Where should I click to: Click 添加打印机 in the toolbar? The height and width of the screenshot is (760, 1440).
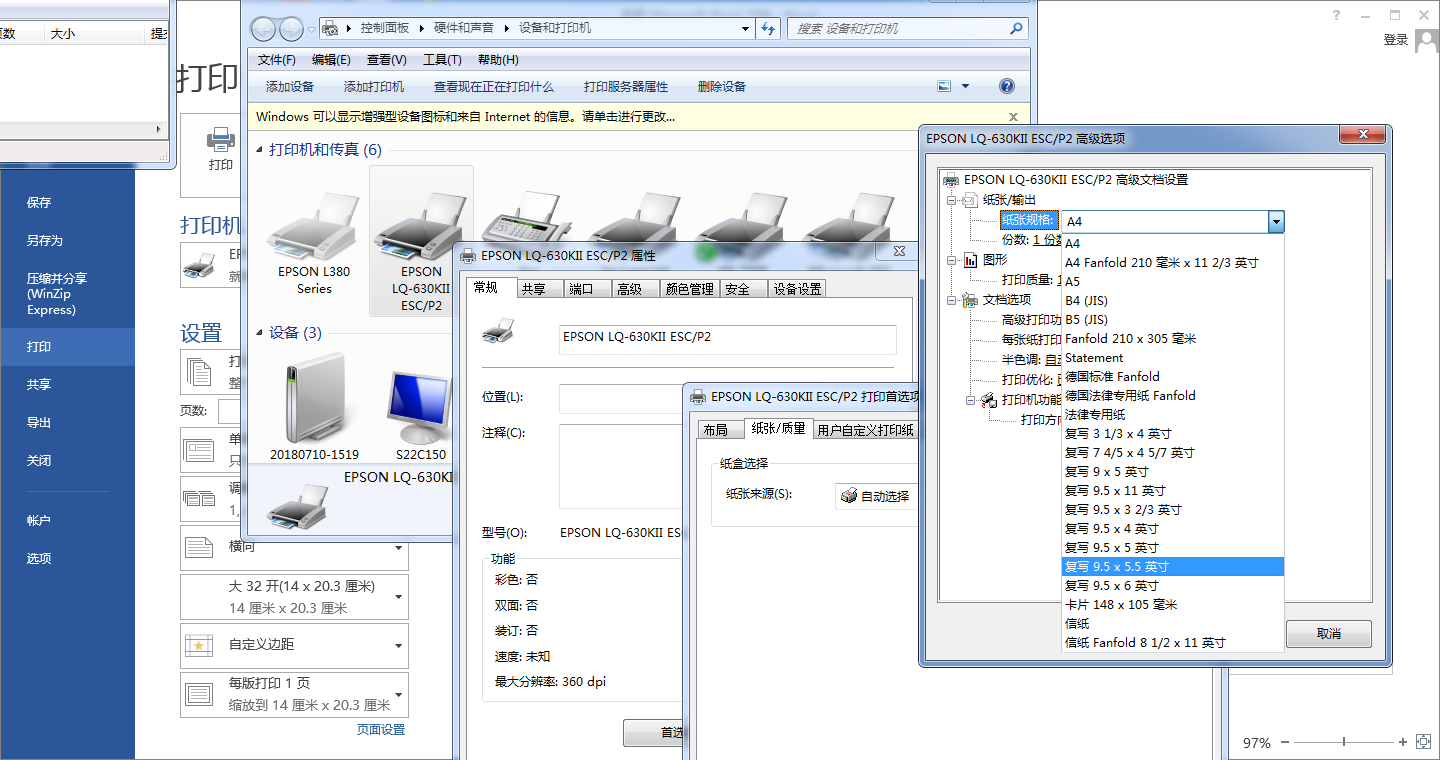click(374, 87)
